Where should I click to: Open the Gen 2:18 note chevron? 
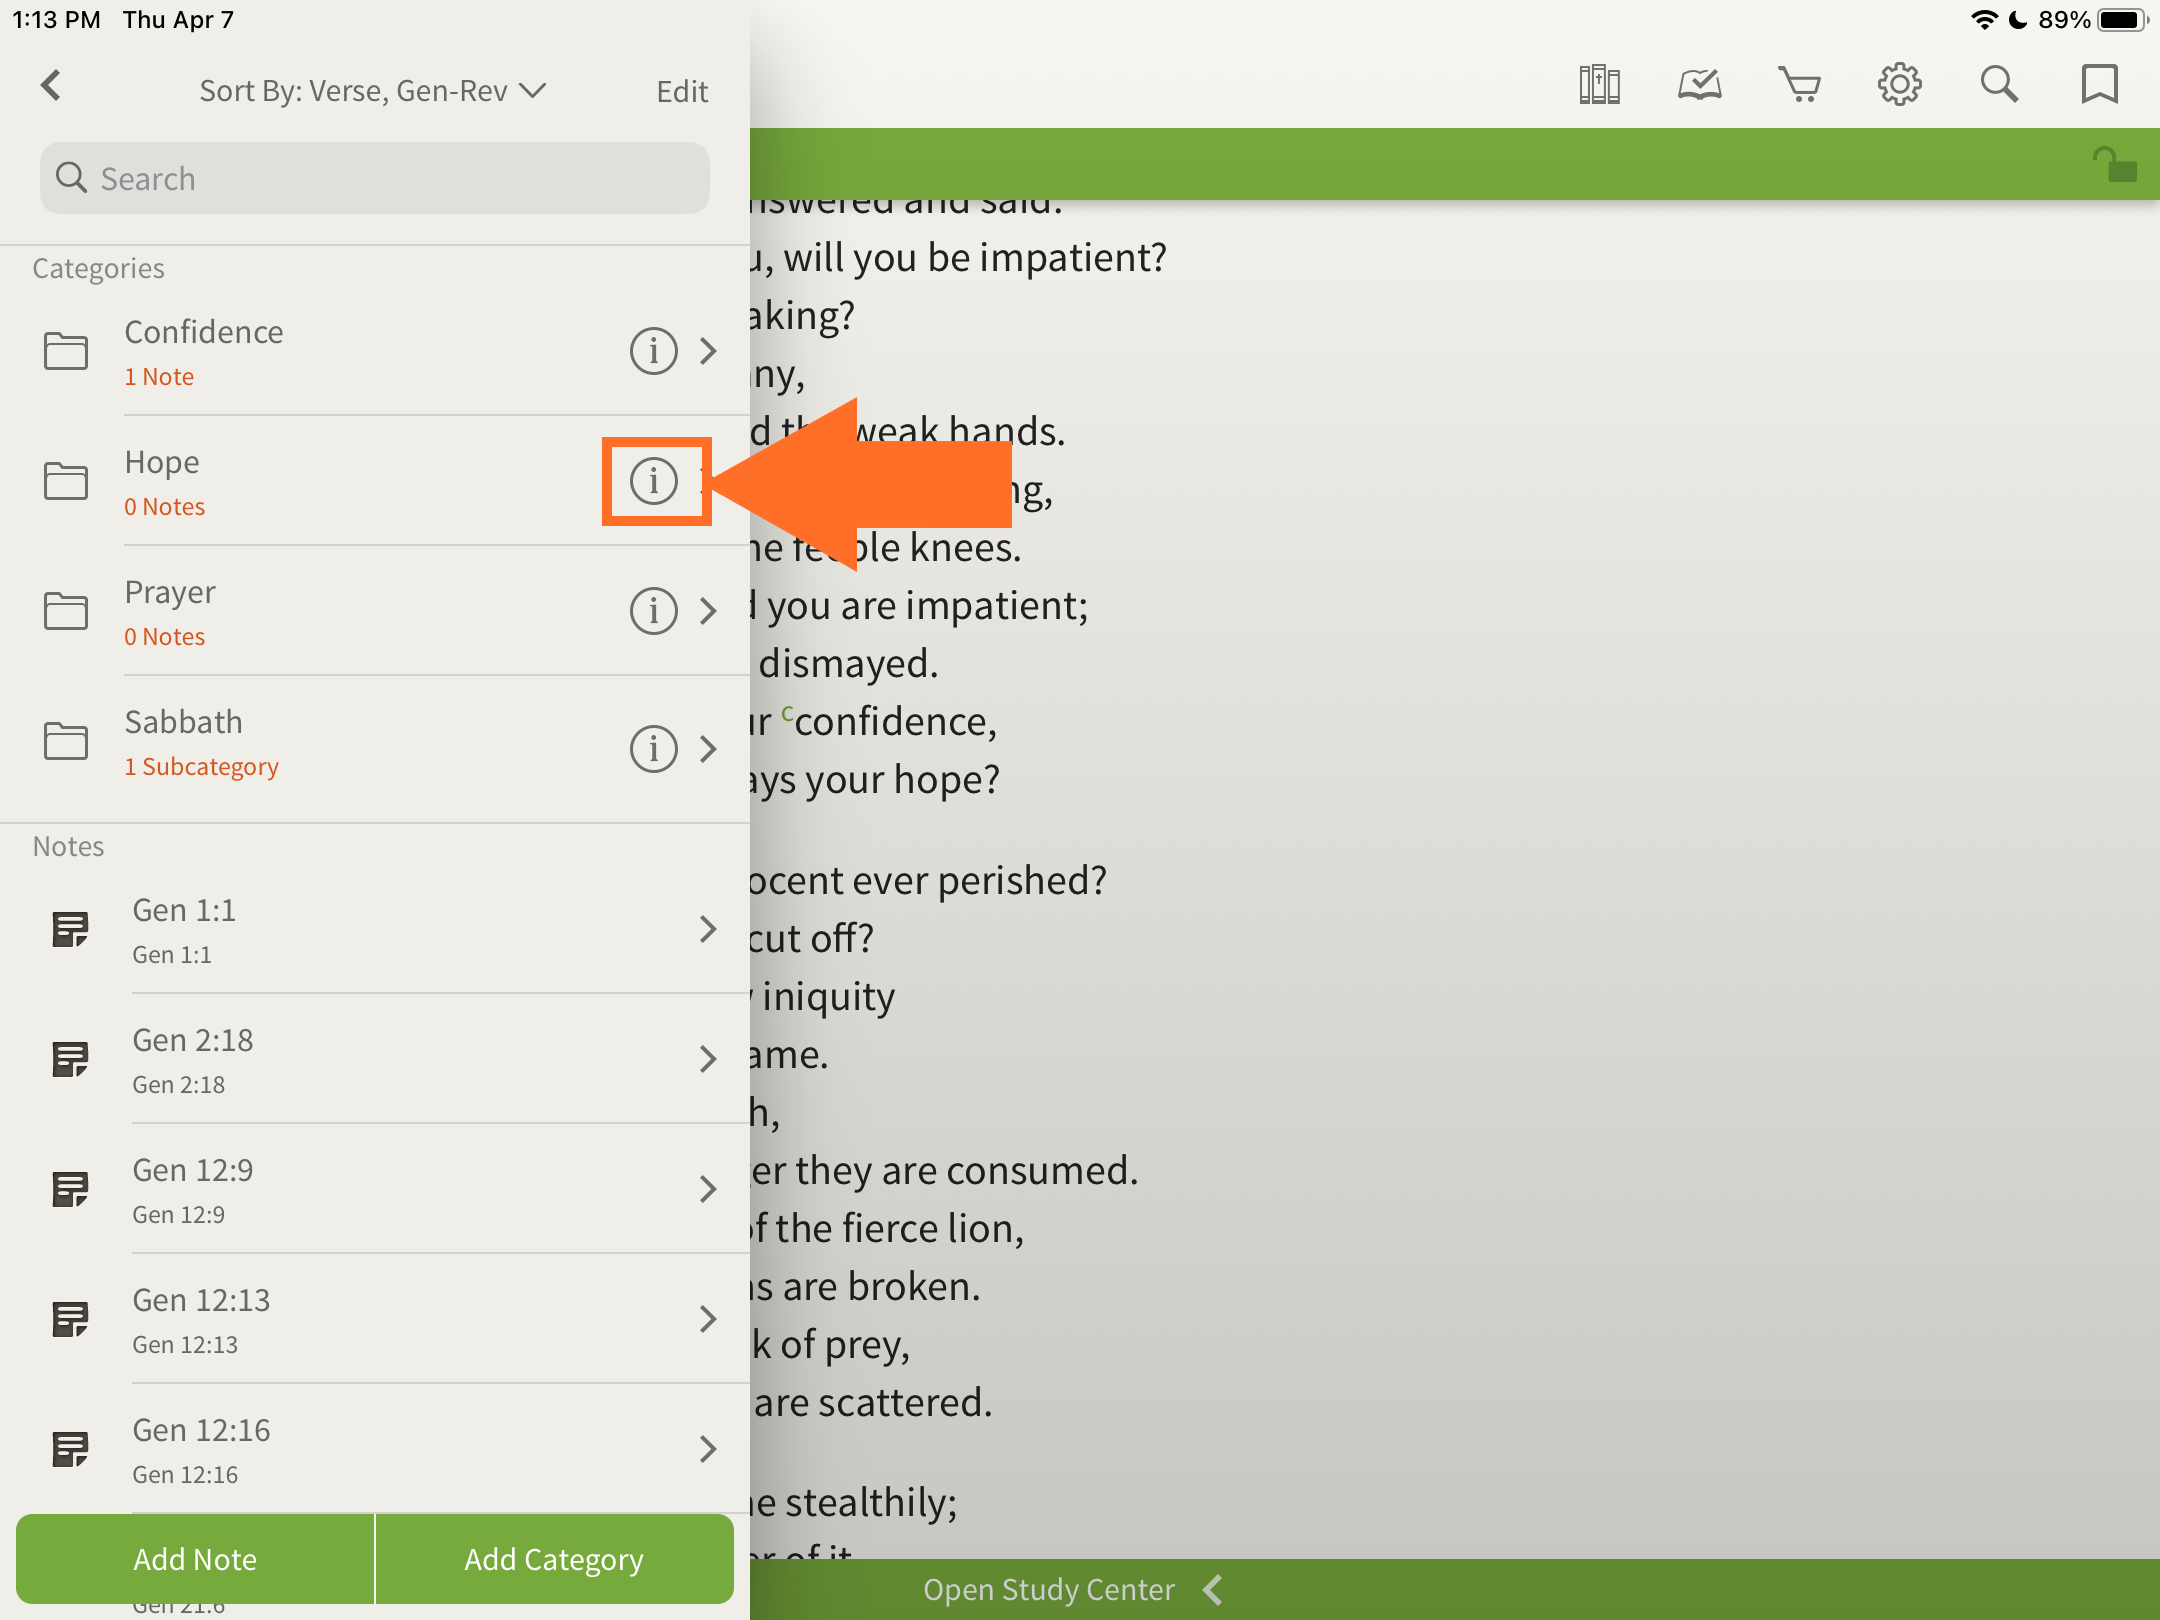pyautogui.click(x=708, y=1059)
